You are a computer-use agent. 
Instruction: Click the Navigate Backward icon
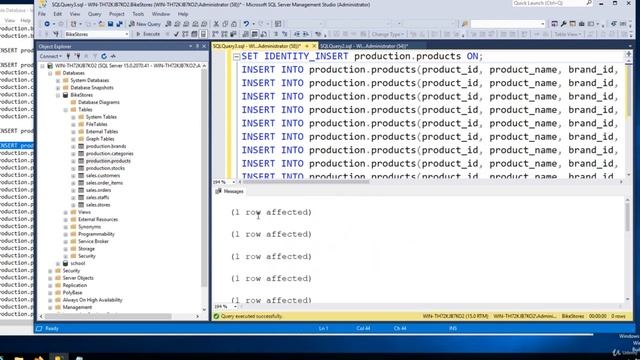[47, 24]
